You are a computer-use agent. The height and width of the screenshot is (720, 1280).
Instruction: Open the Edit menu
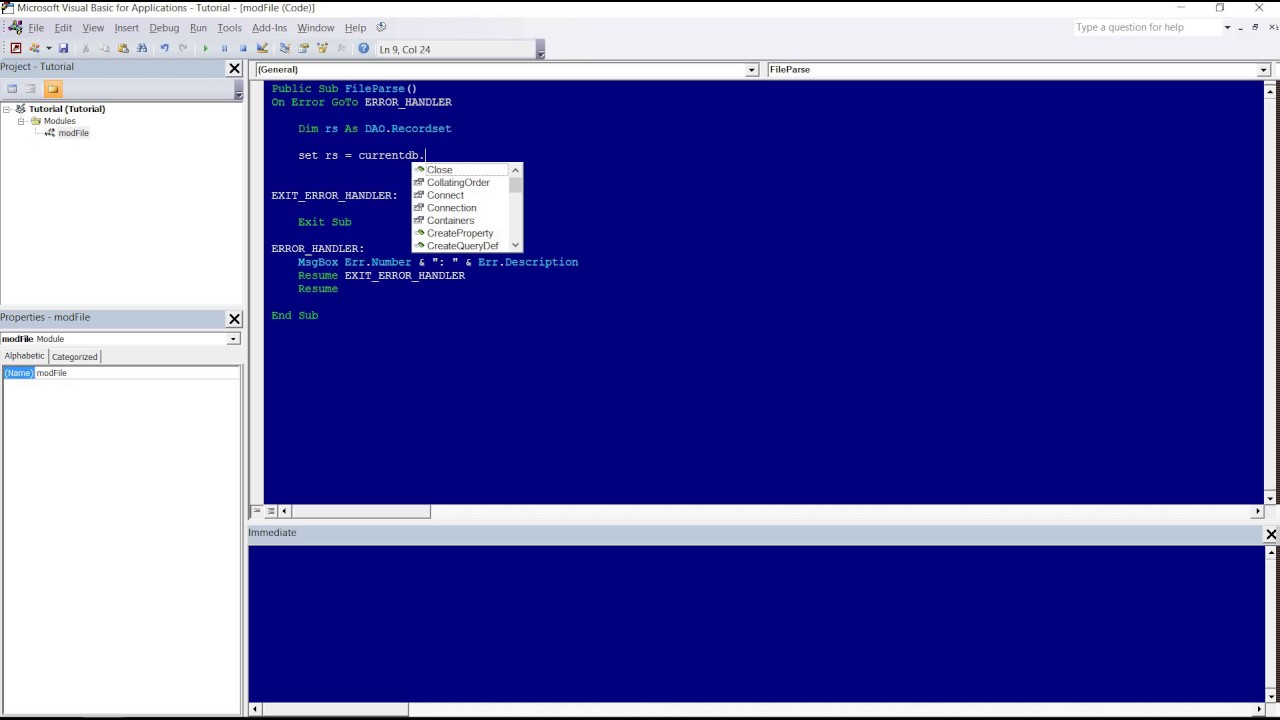(x=63, y=28)
